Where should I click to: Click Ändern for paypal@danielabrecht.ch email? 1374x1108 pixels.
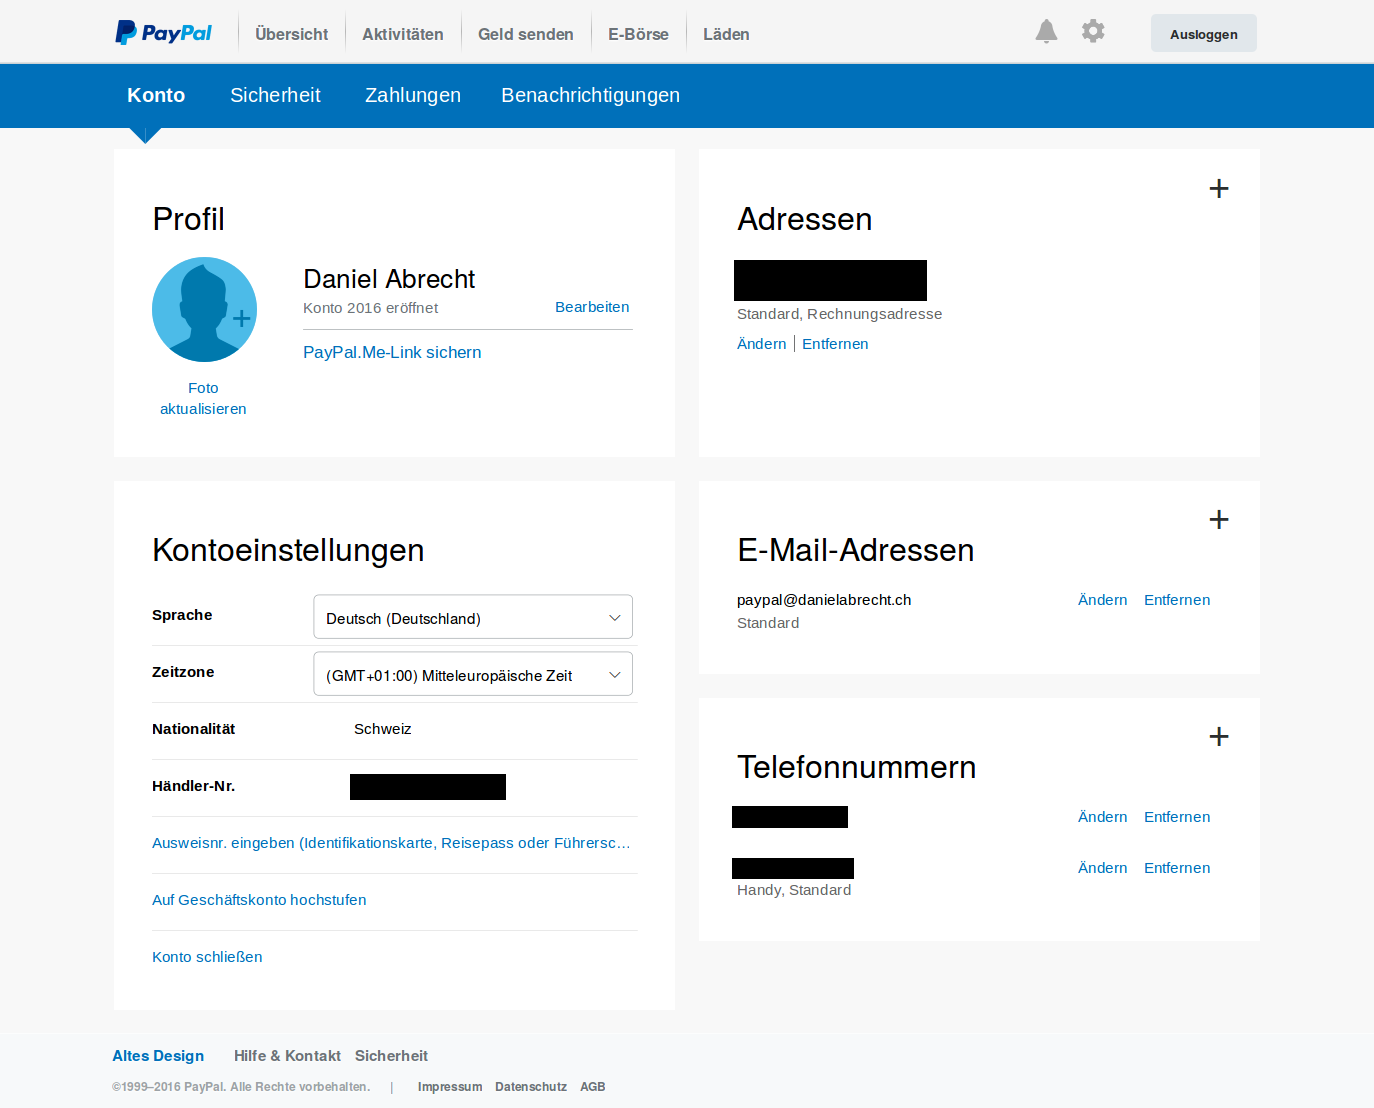(x=1103, y=600)
